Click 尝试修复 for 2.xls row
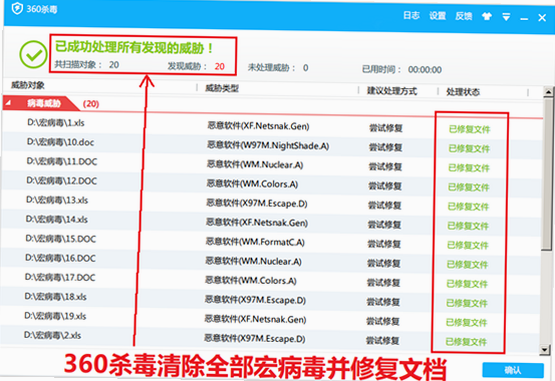The height and width of the screenshot is (381, 555). 383,341
